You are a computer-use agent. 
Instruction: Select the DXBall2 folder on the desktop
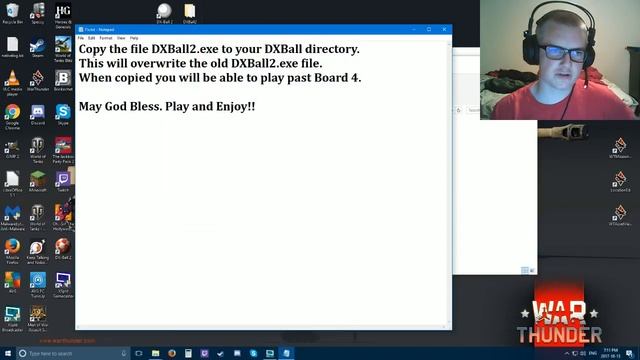pos(189,13)
